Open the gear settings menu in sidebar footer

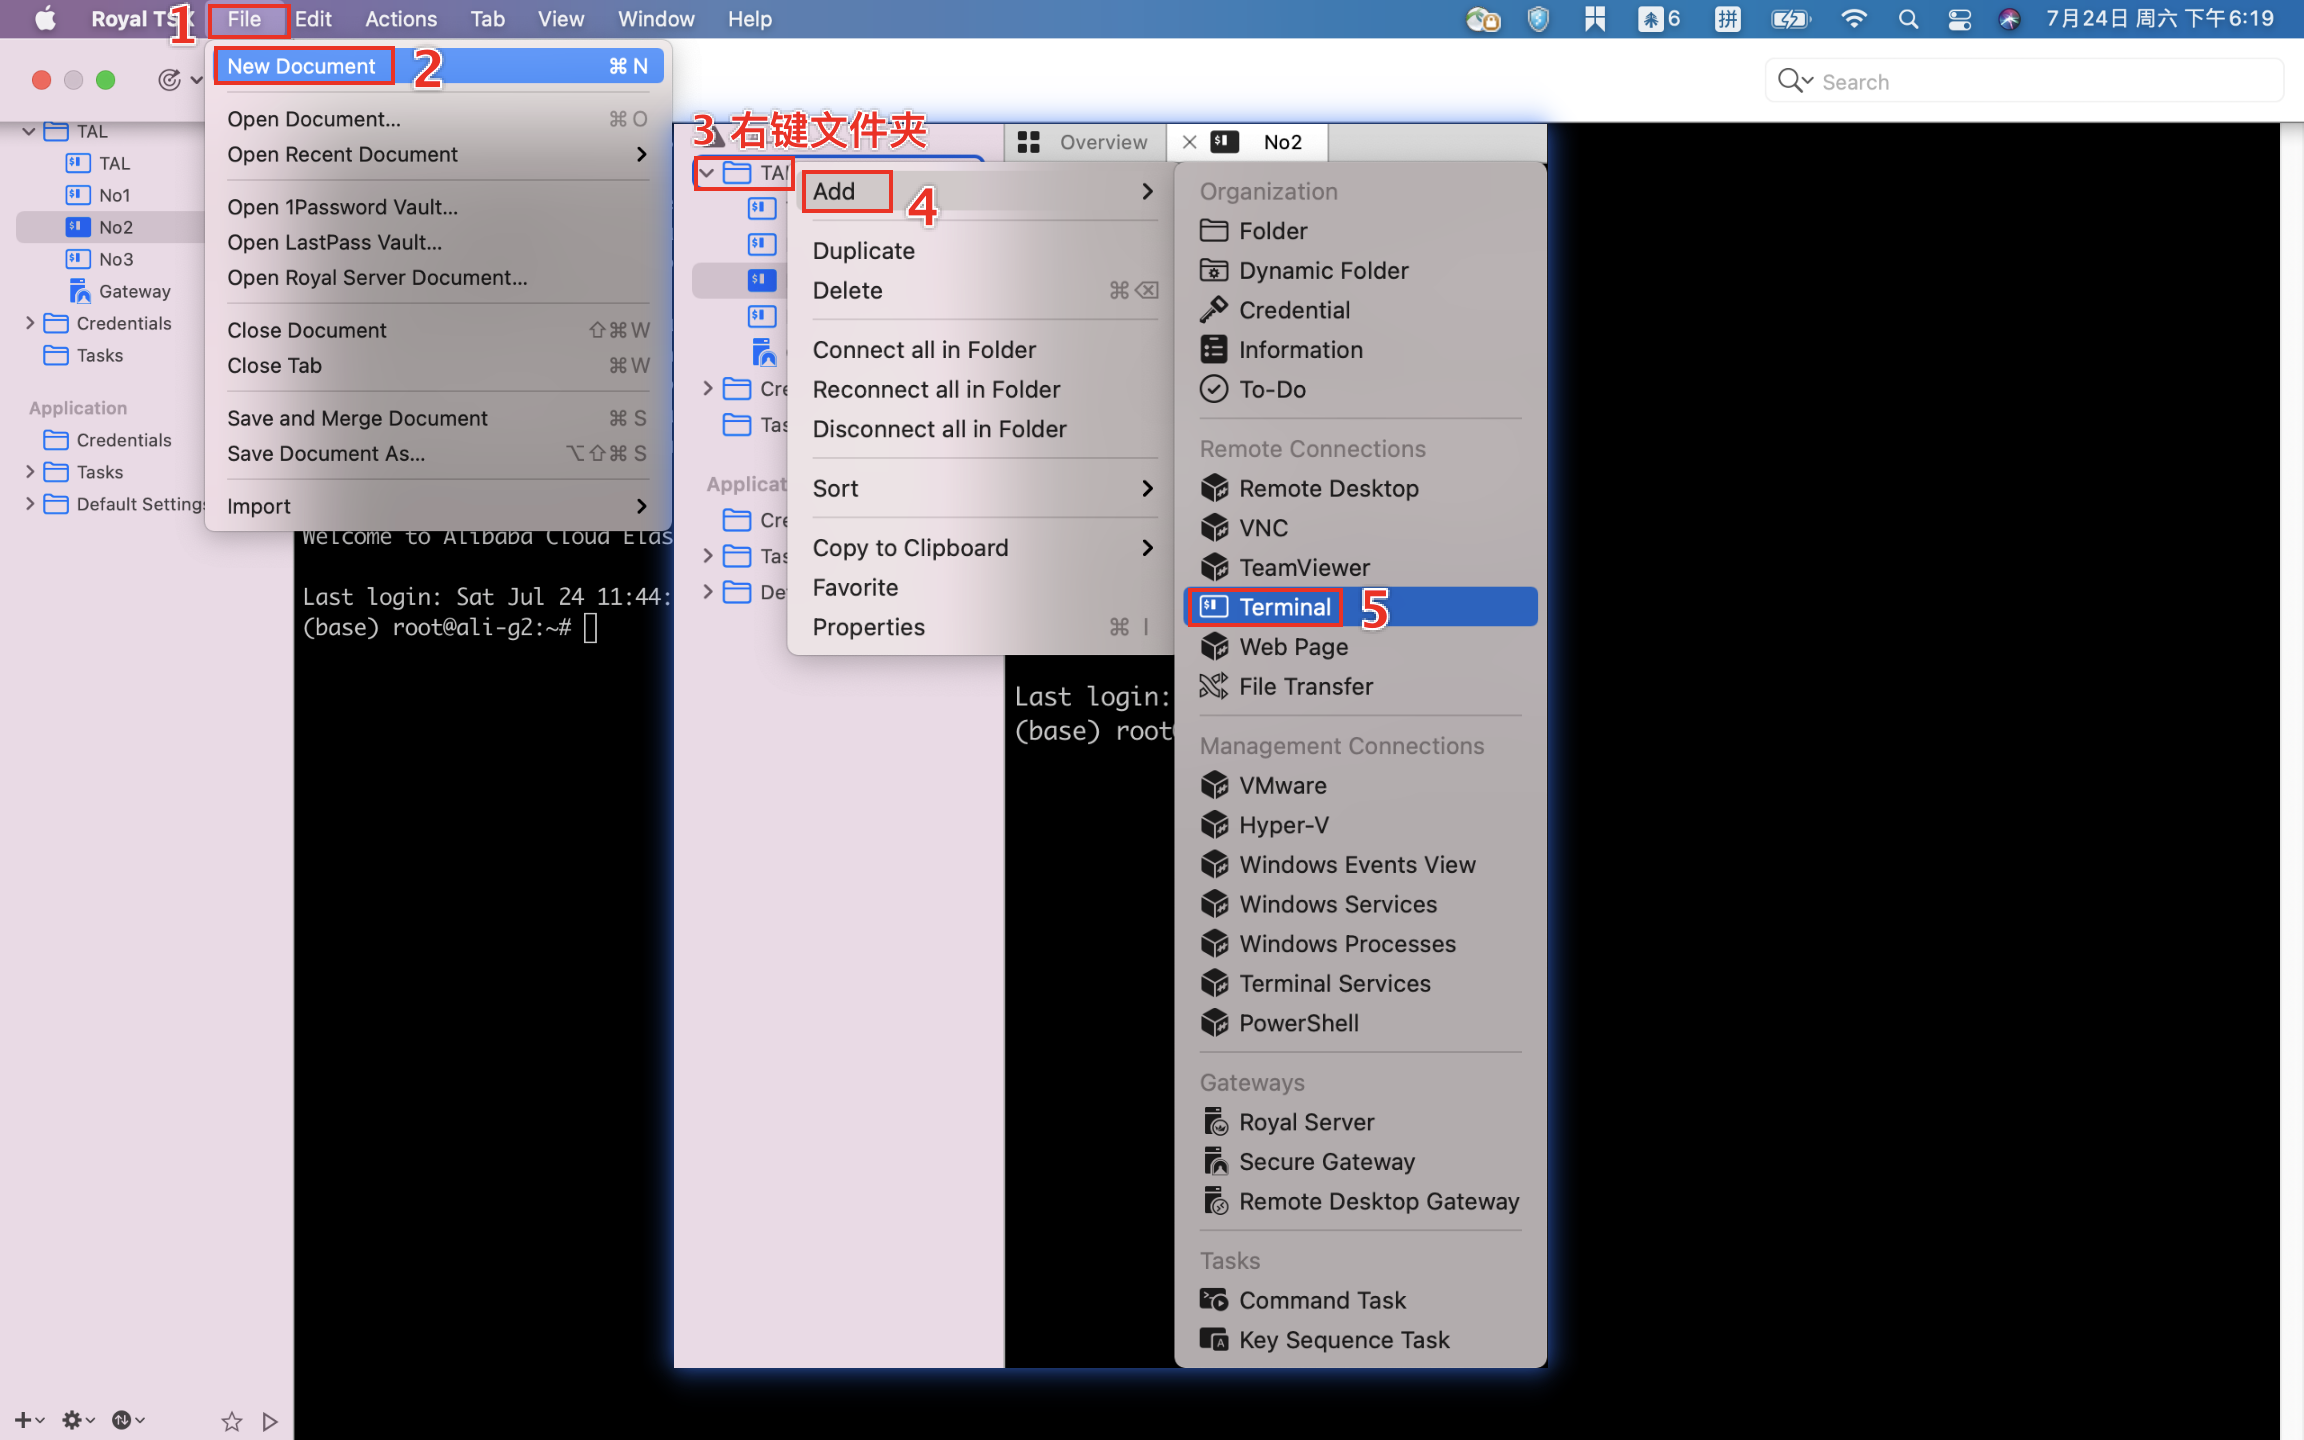78,1420
